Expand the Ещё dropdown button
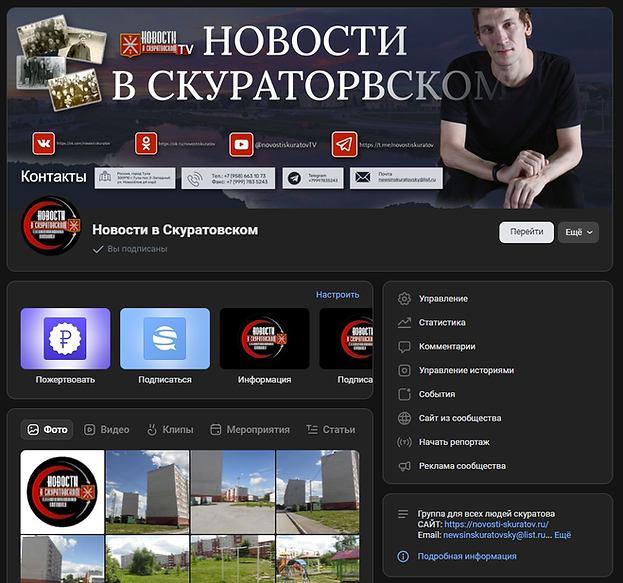The image size is (623, 583). tap(578, 232)
